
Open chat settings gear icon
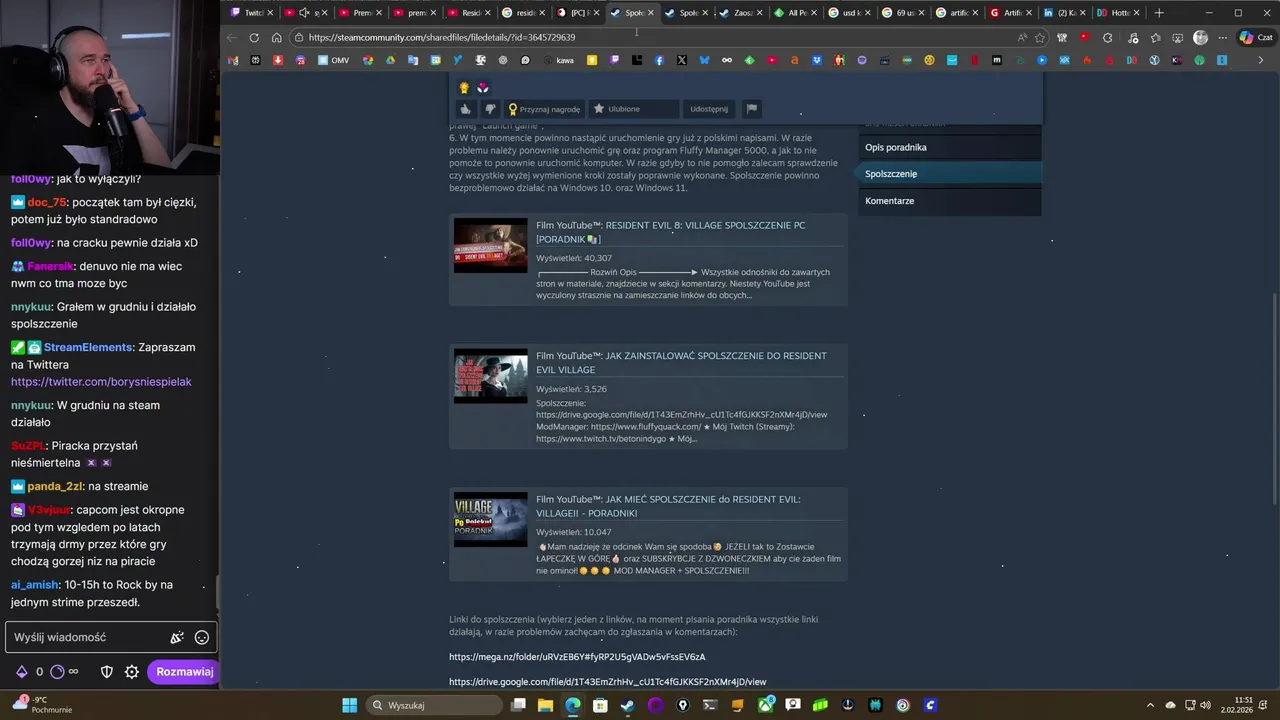131,672
